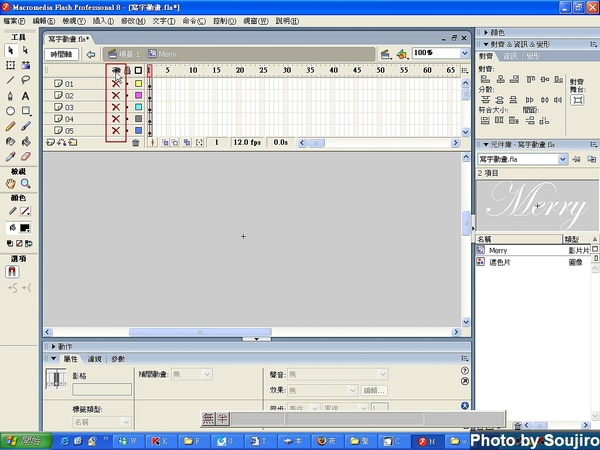This screenshot has height=450, width=600.
Task: Open the zoom percentage dropdown
Action: tap(465, 53)
